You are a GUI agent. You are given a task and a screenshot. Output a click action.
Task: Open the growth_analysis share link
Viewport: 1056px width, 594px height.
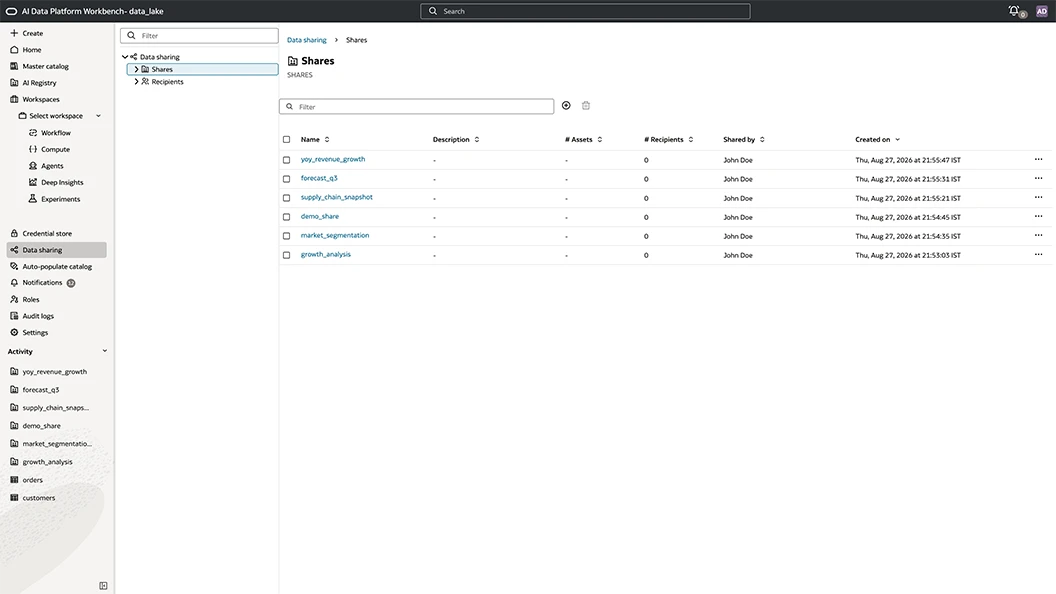coord(326,255)
